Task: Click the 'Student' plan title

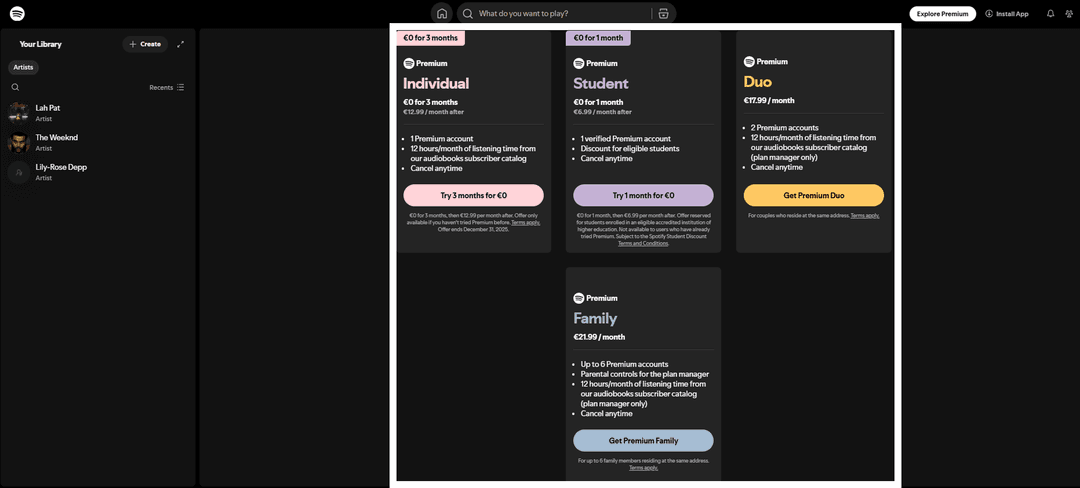Action: coord(601,83)
